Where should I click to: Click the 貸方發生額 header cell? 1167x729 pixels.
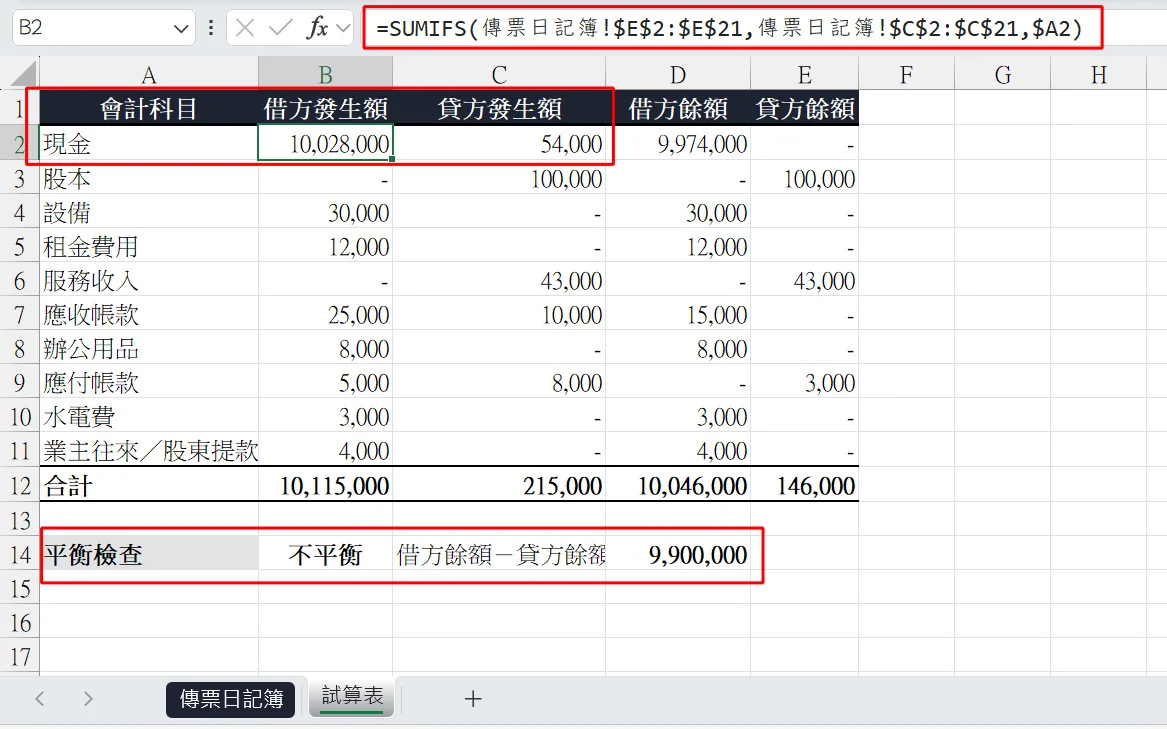(x=499, y=109)
